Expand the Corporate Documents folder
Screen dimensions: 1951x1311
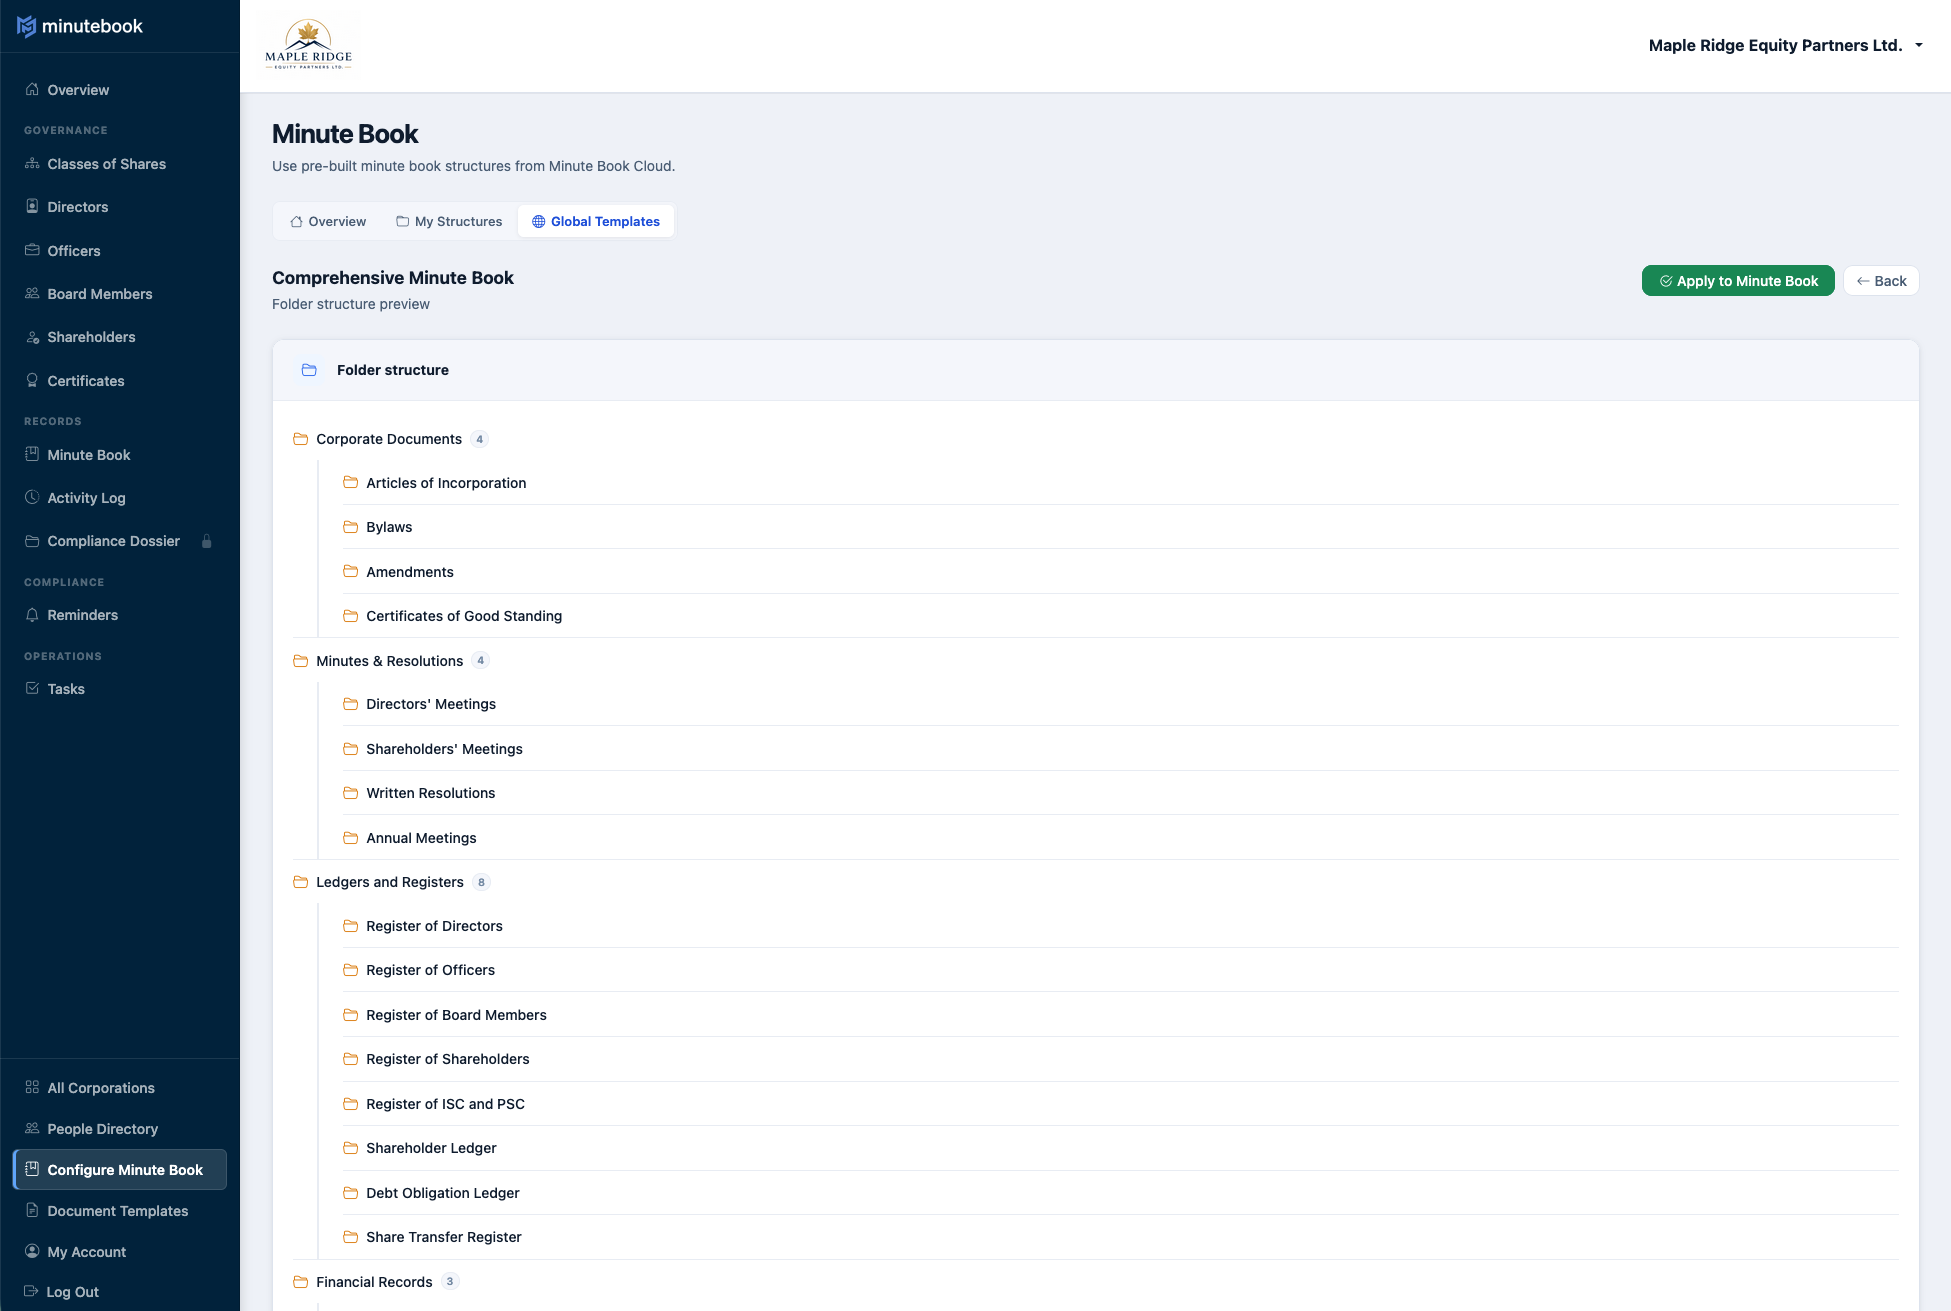(388, 439)
